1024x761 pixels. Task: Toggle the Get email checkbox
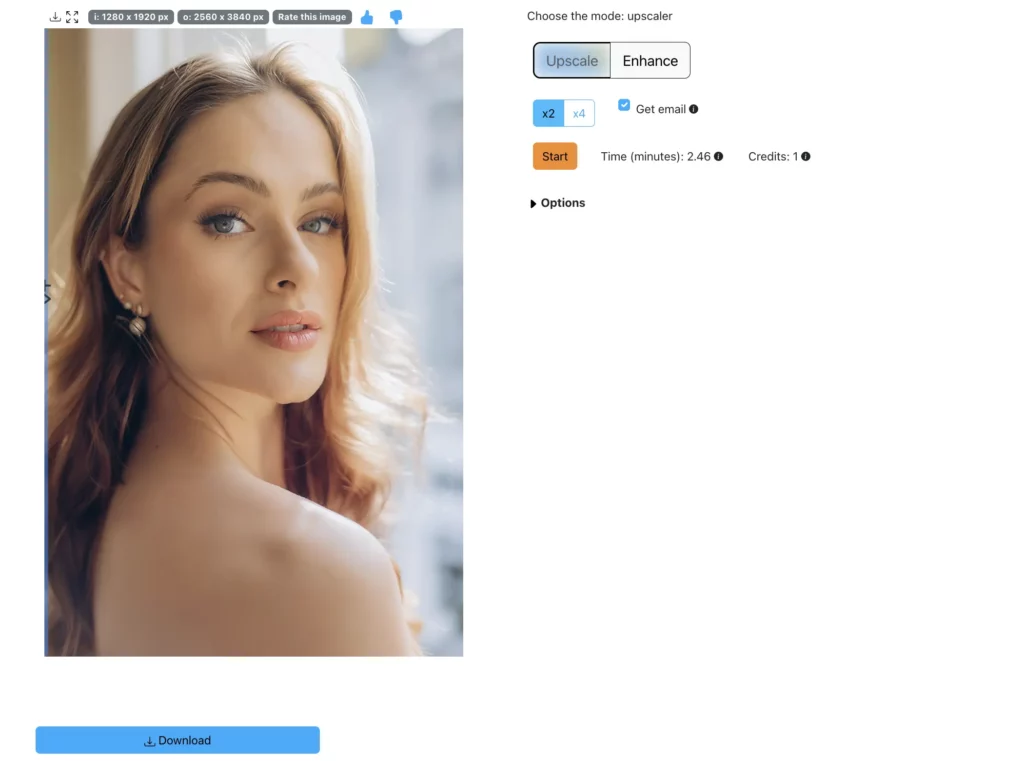point(624,105)
